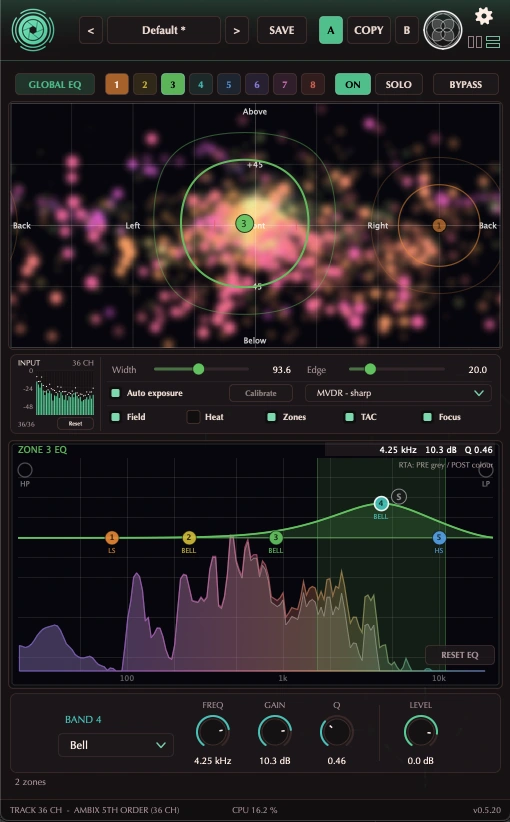Click the CPU 16.2 % status text
The image size is (510, 822).
coord(254,809)
